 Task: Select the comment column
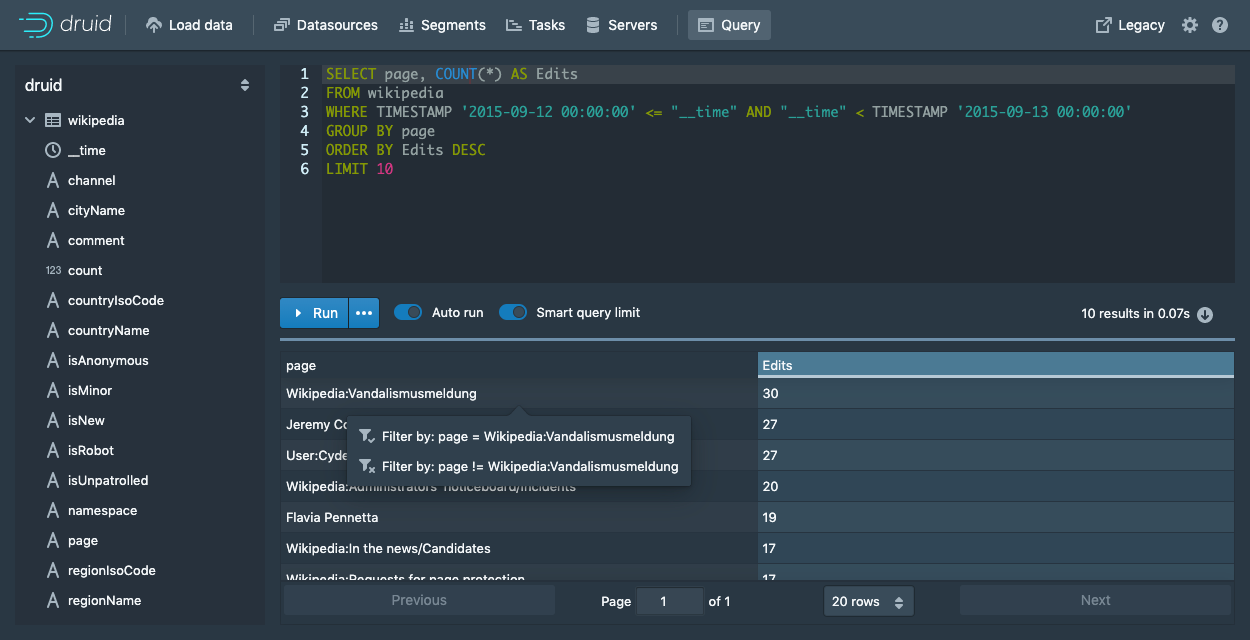(96, 241)
